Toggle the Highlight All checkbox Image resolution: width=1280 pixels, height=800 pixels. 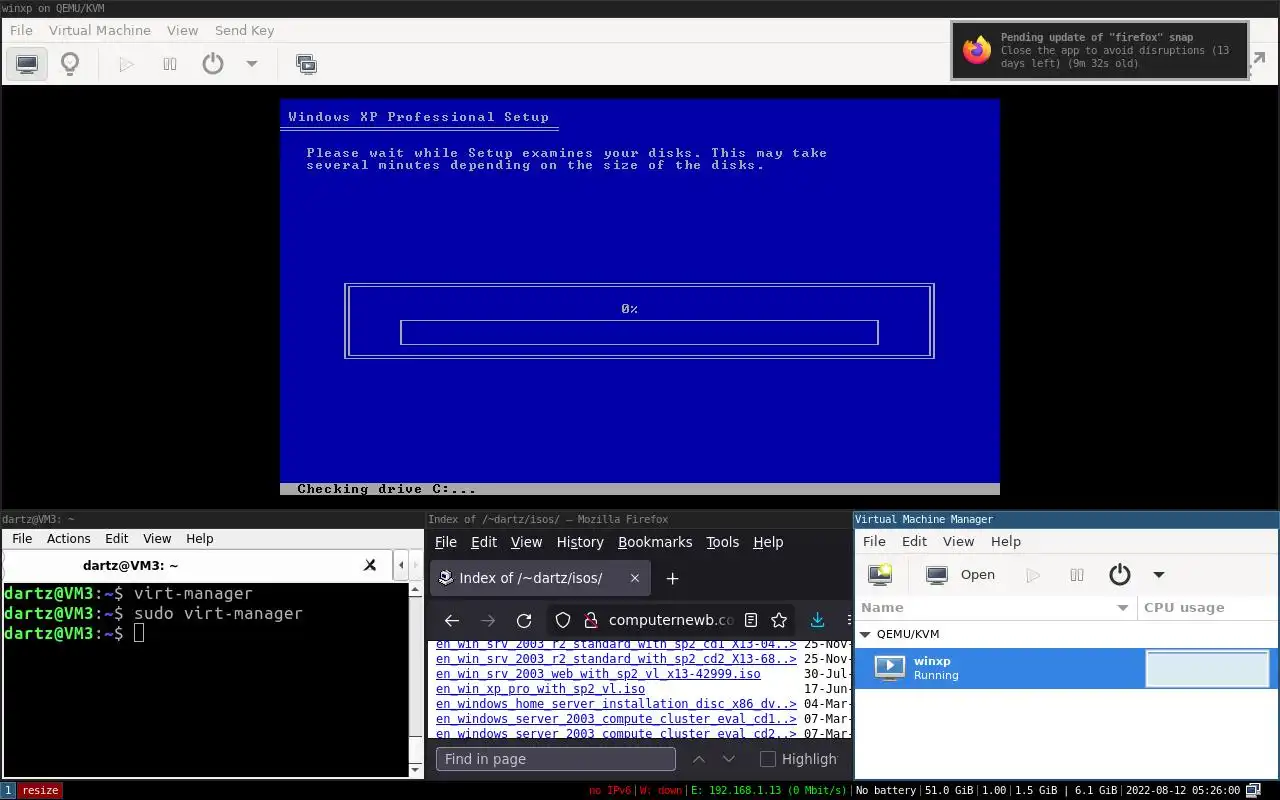pyautogui.click(x=768, y=759)
